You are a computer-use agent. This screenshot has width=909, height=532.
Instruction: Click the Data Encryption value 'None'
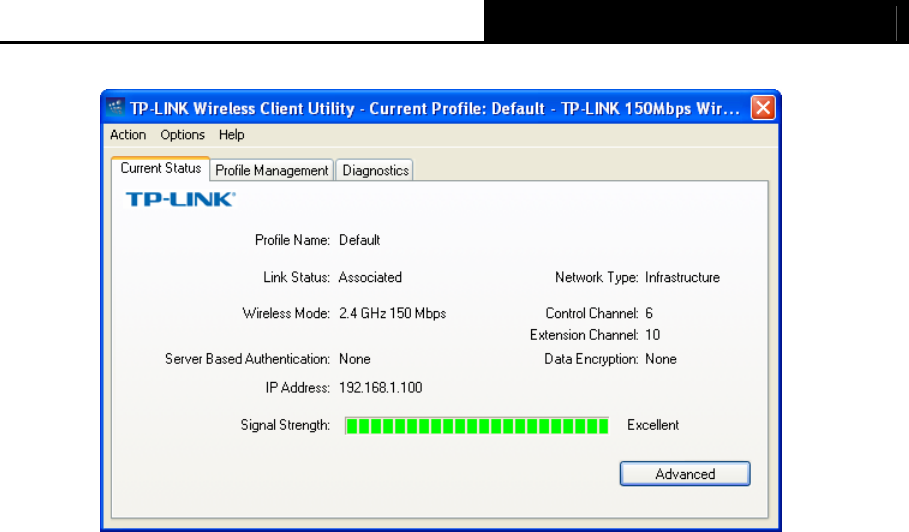point(661,359)
